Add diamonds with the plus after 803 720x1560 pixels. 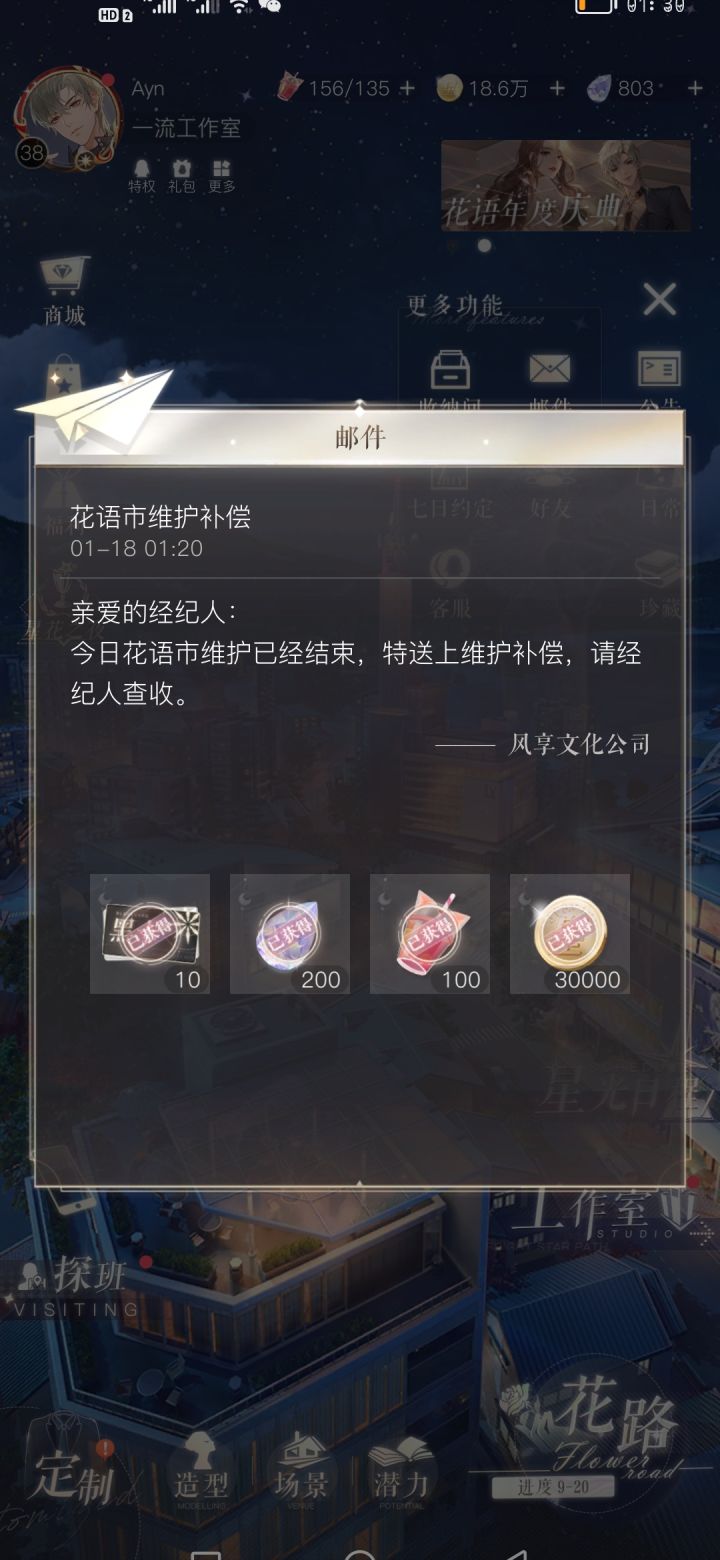pos(695,89)
